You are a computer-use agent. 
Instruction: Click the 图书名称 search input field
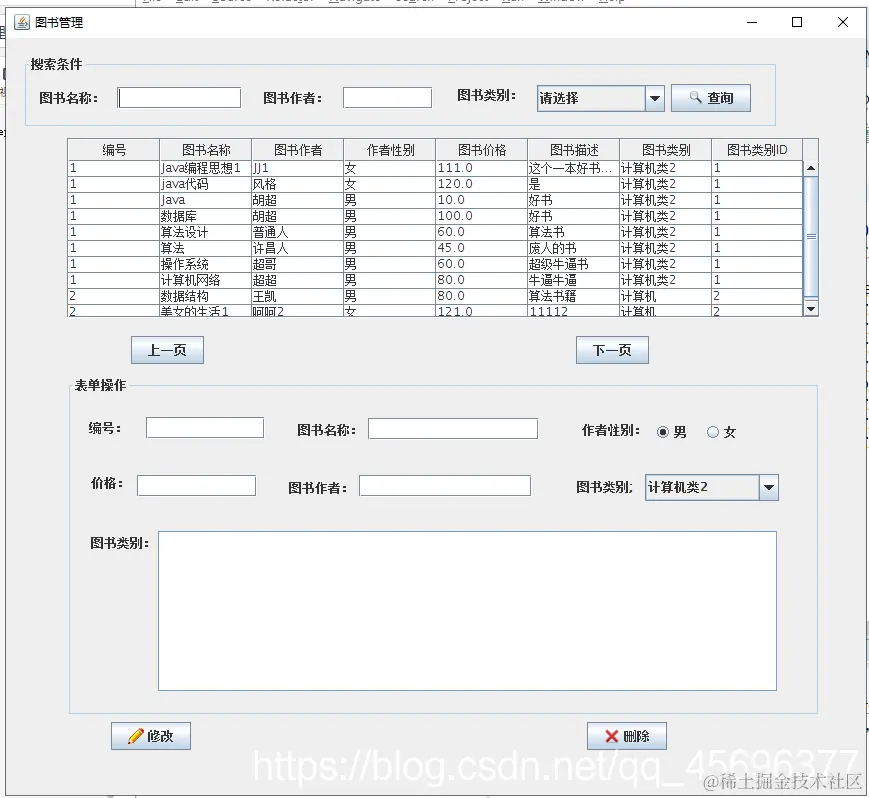point(179,97)
